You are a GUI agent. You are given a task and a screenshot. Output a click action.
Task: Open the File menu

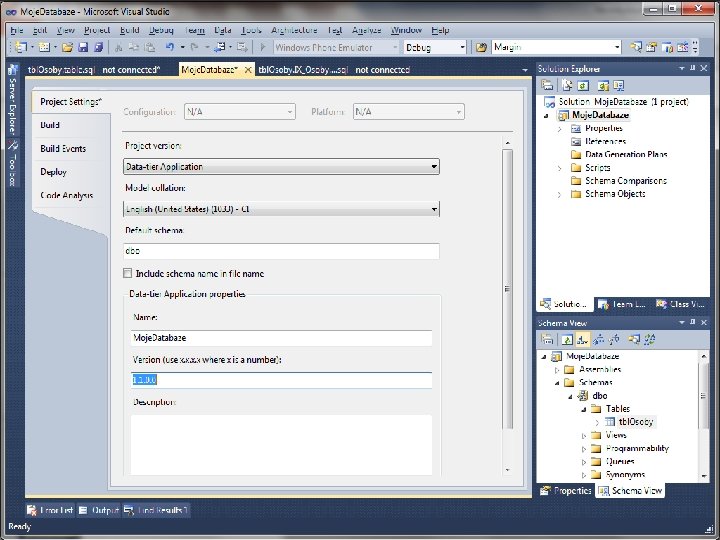click(17, 30)
